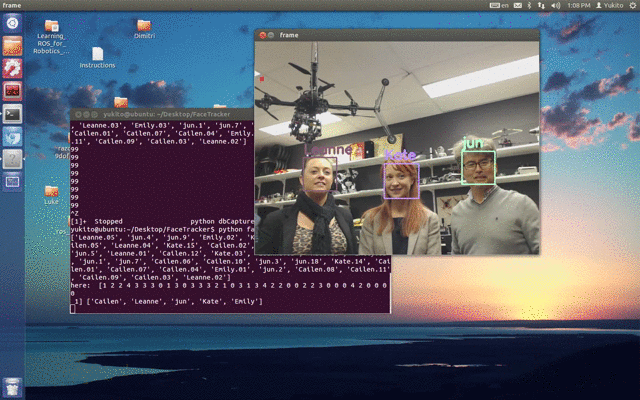Open the Learning_ROS_for_Robotics folder
Screen dimensions: 640x400
pyautogui.click(x=51, y=29)
